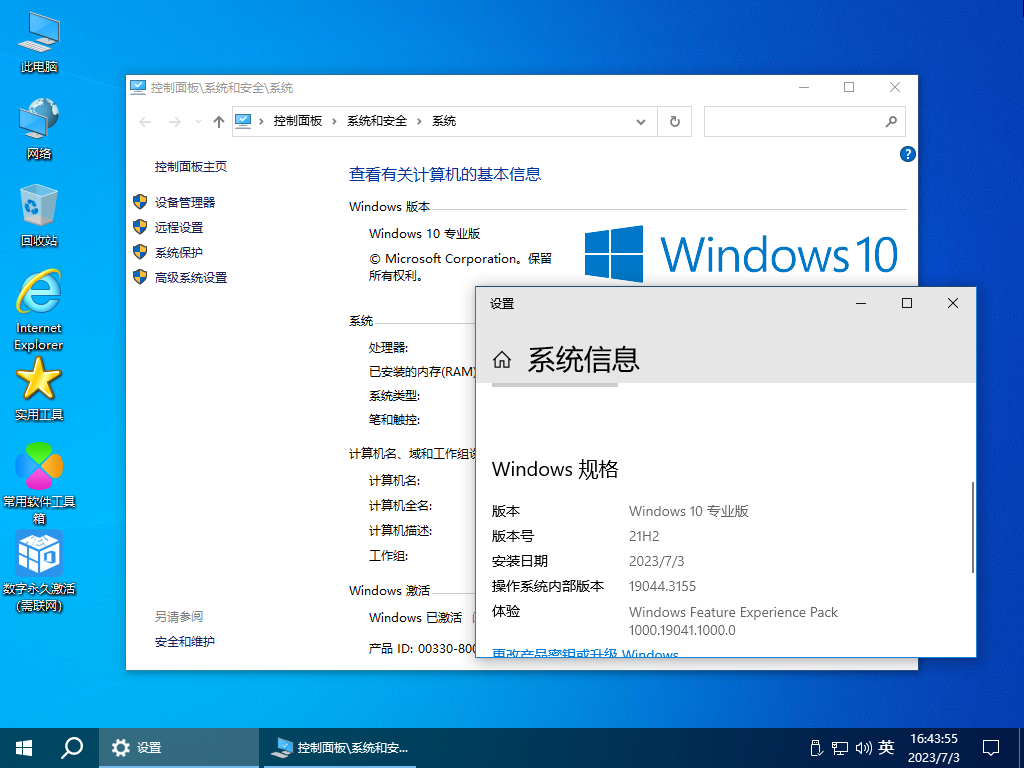
Task: Open 安全和维护 link
Action: 185,641
